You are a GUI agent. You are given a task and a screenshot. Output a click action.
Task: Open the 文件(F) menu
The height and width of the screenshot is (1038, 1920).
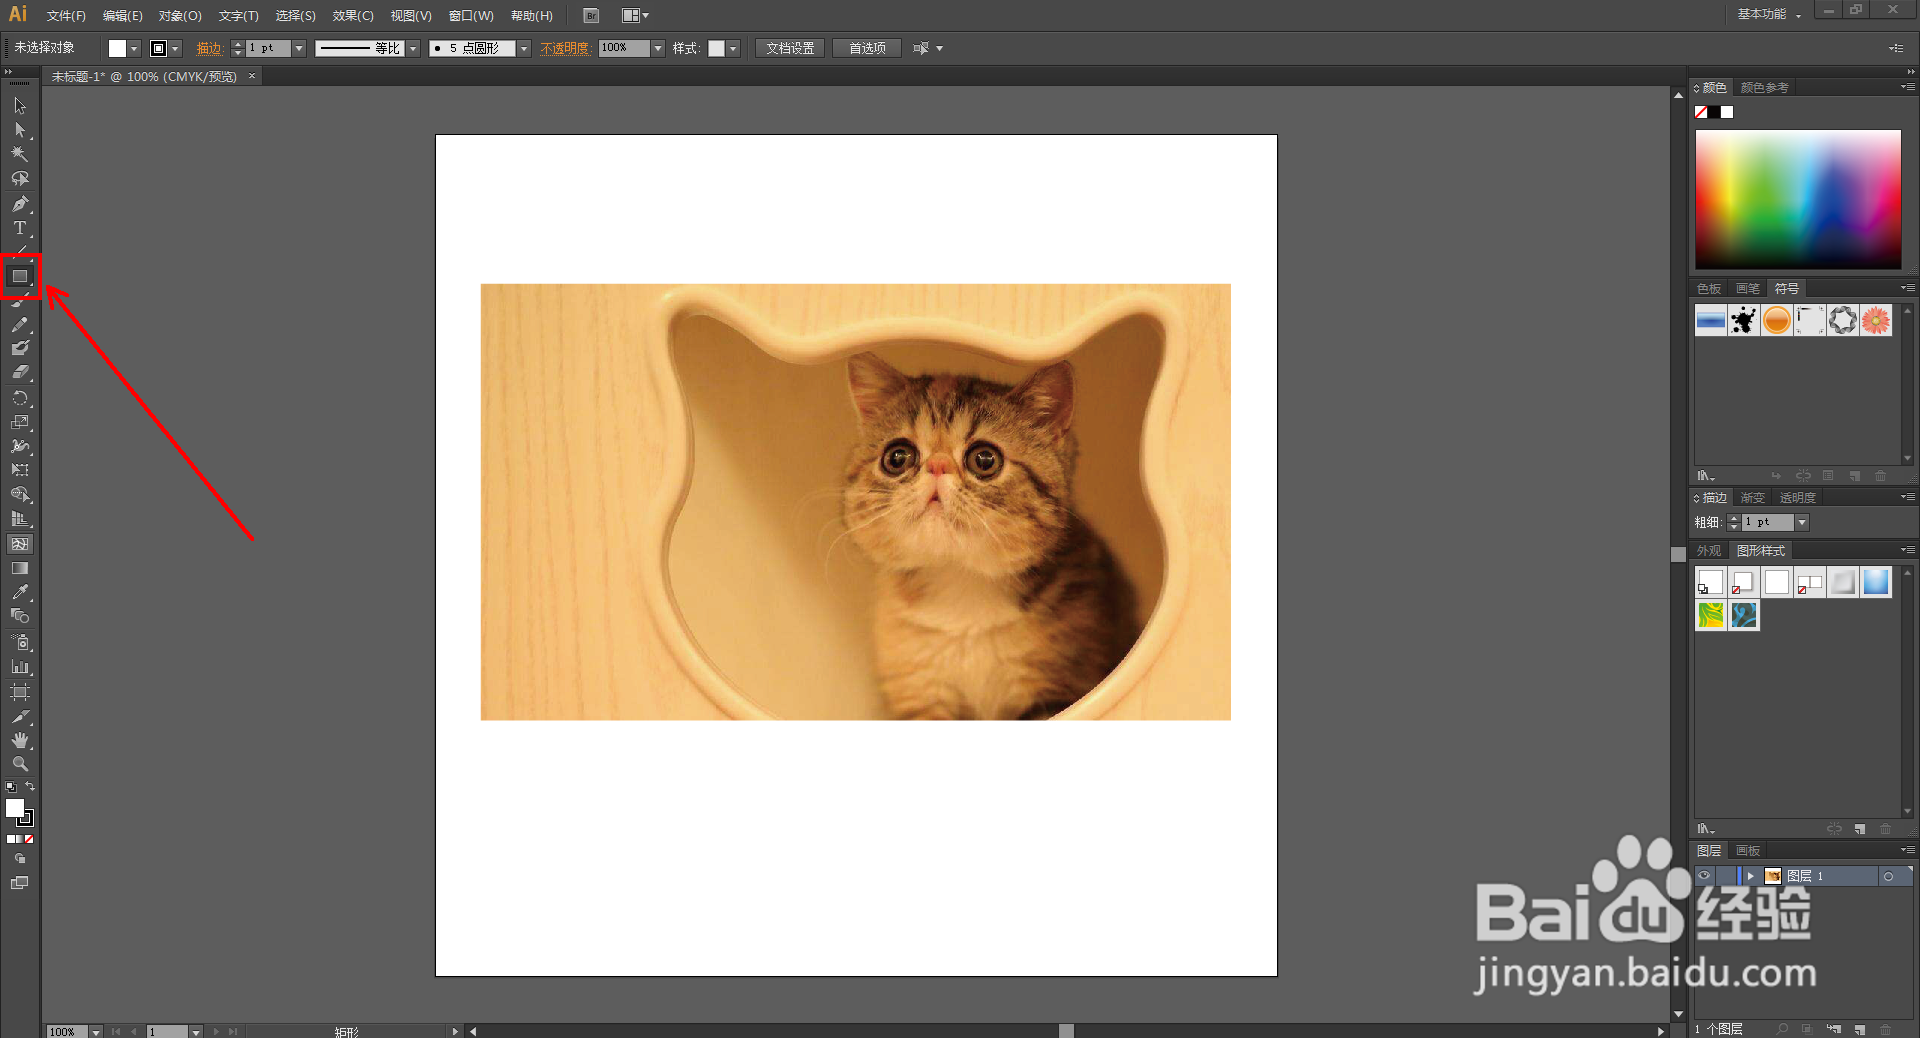click(x=66, y=16)
